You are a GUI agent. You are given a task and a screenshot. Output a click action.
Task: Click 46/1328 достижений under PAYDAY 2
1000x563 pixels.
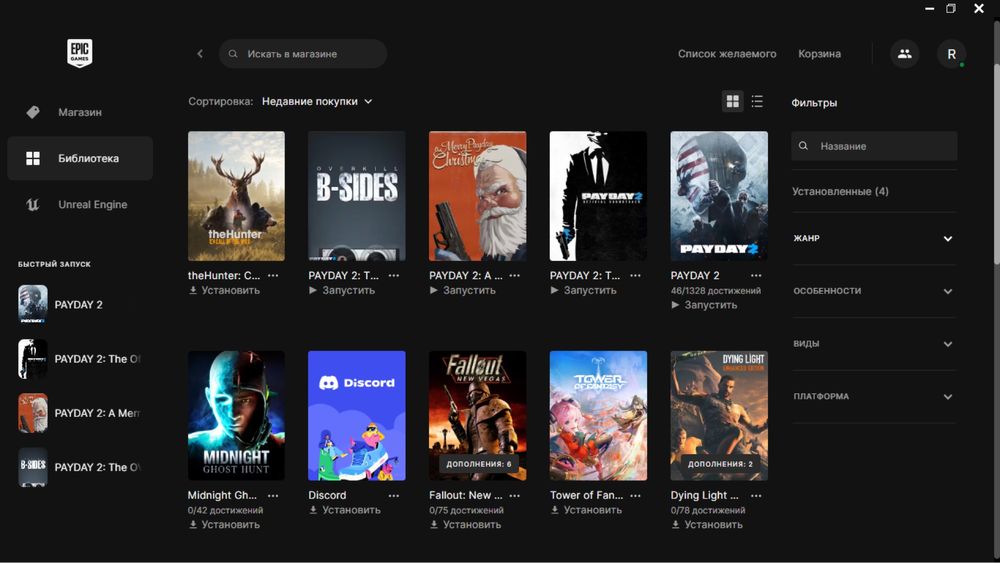click(716, 290)
